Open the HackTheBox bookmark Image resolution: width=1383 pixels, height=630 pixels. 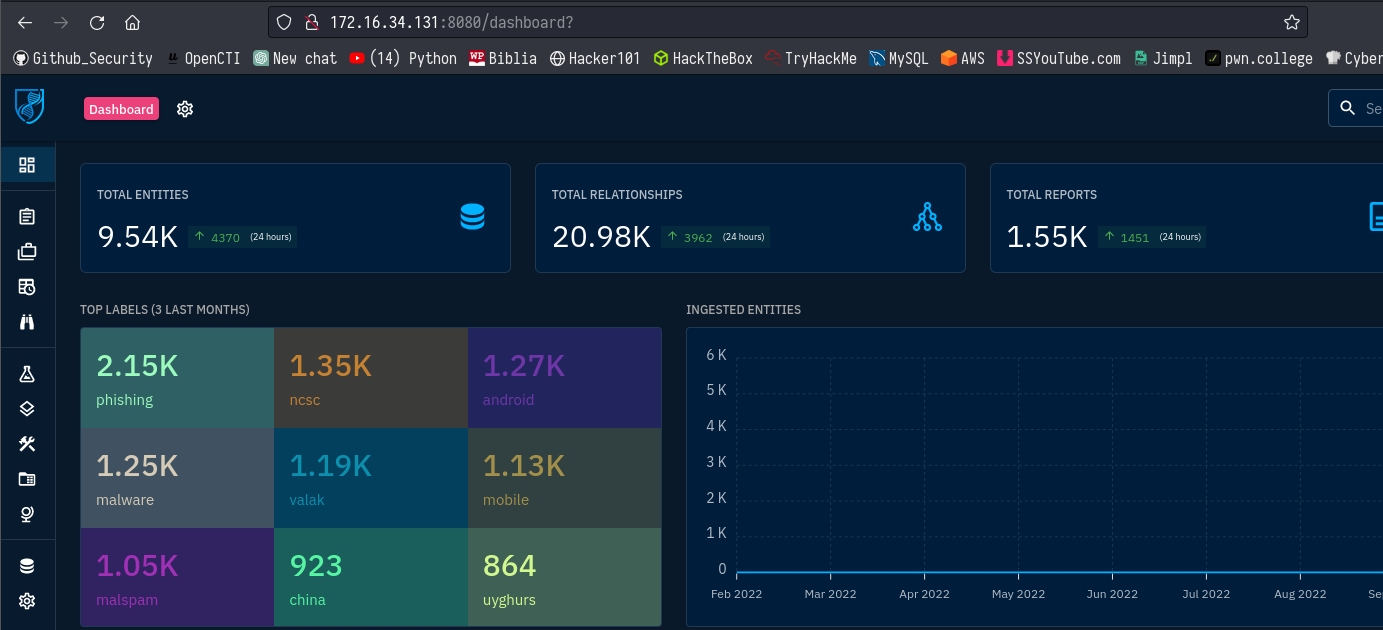pos(702,58)
